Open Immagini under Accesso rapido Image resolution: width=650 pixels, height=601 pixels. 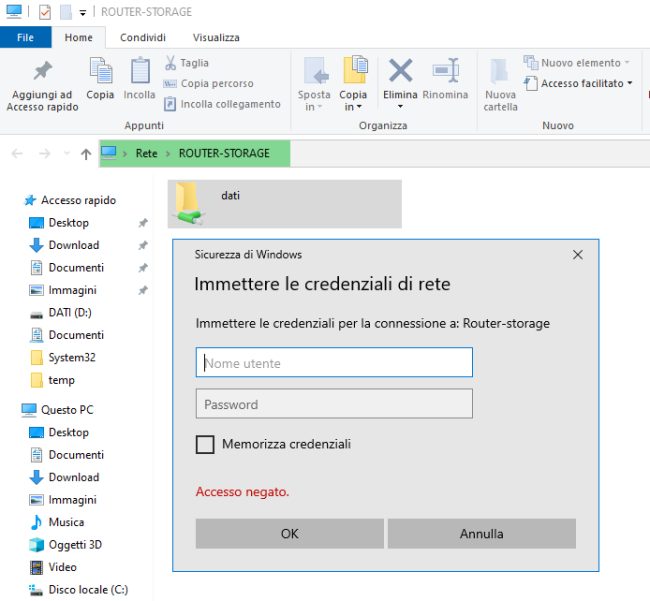pos(72,290)
